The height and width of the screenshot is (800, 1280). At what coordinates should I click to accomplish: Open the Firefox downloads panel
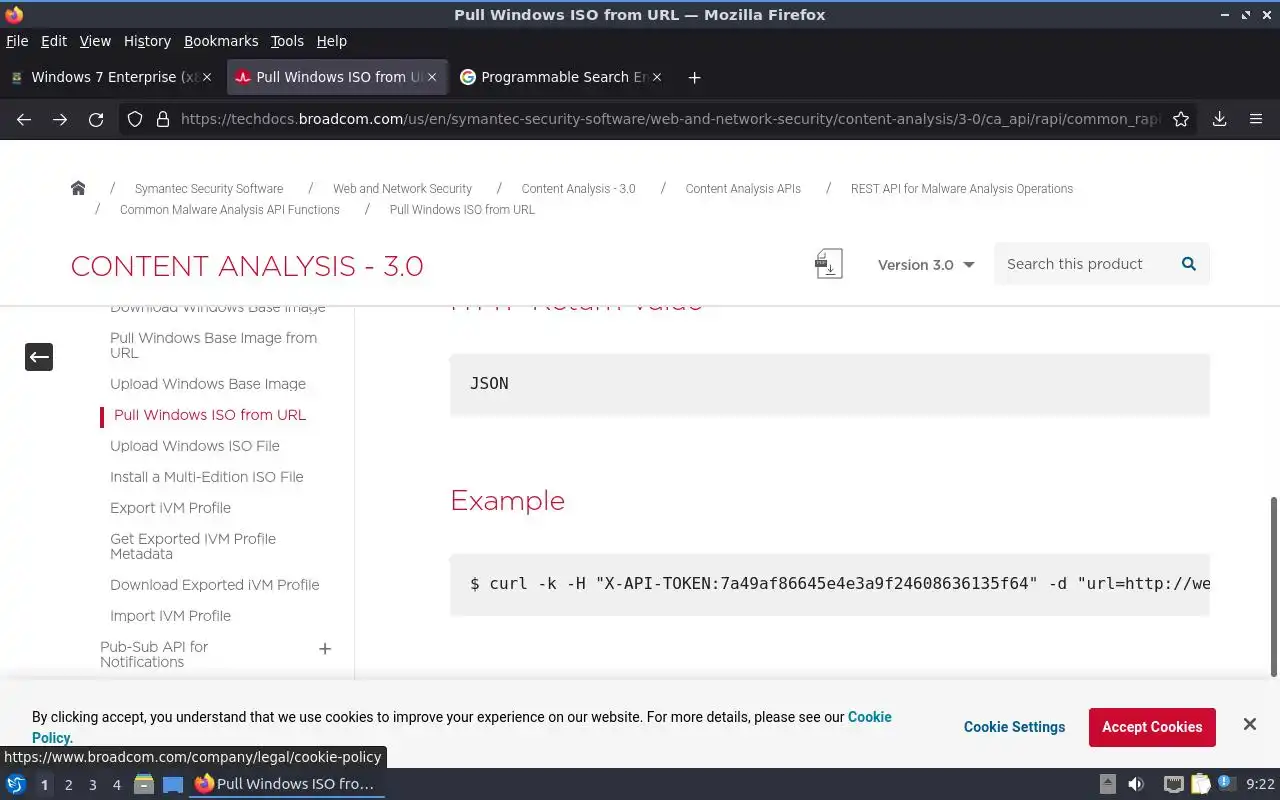[1220, 119]
